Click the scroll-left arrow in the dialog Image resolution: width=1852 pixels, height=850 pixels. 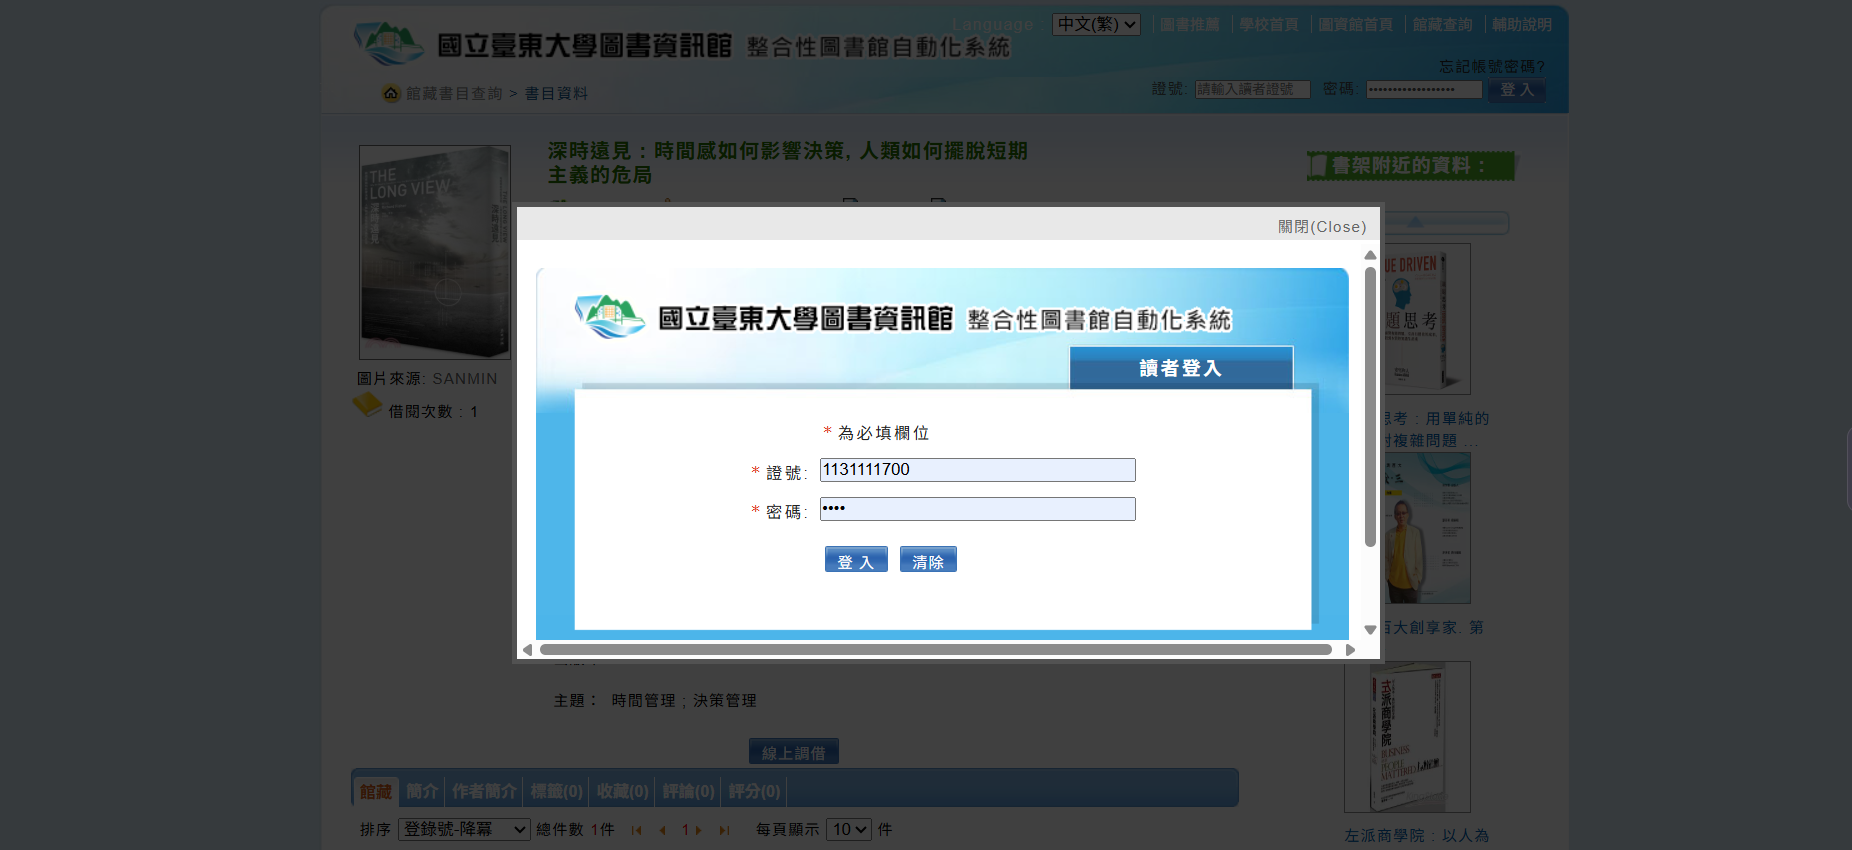click(x=528, y=650)
